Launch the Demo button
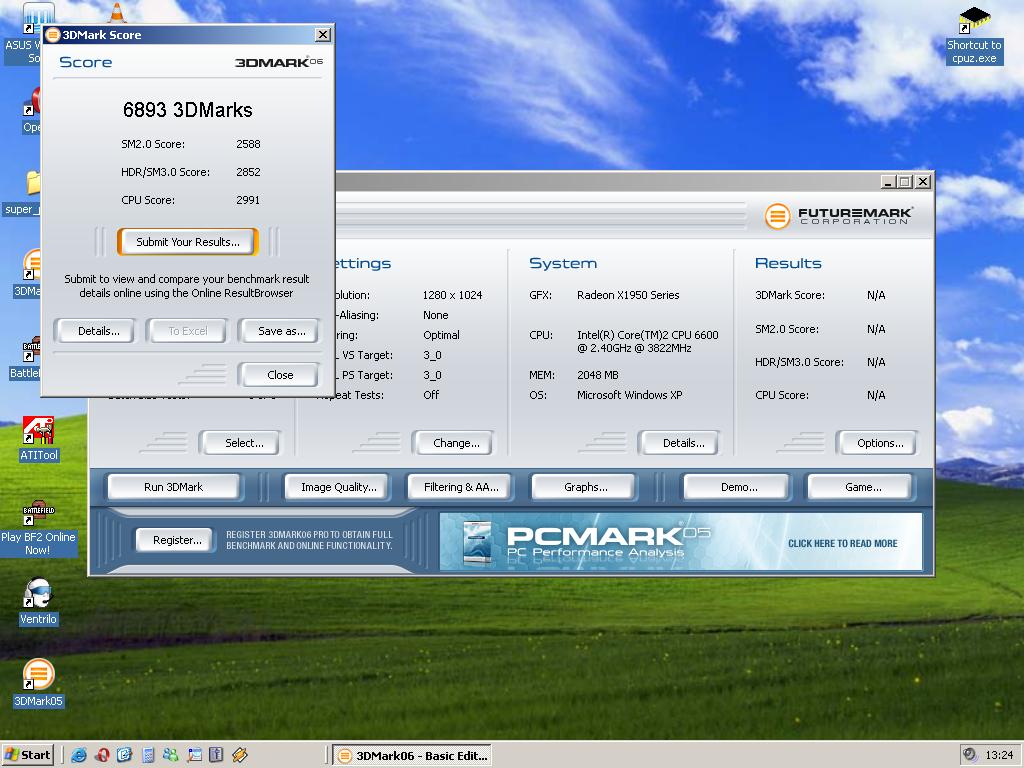This screenshot has height=768, width=1024. [739, 487]
